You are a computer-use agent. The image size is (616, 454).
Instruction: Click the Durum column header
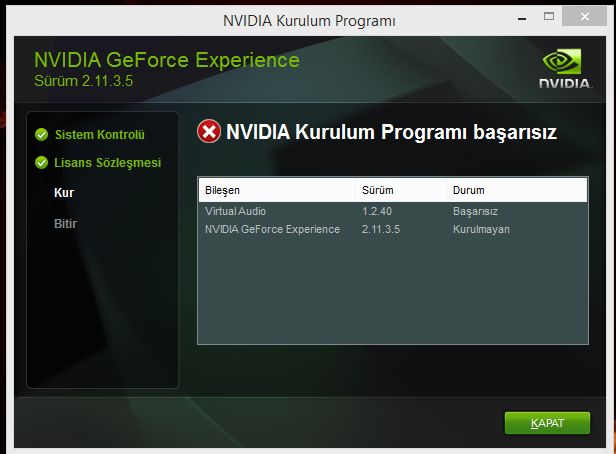pyautogui.click(x=517, y=190)
